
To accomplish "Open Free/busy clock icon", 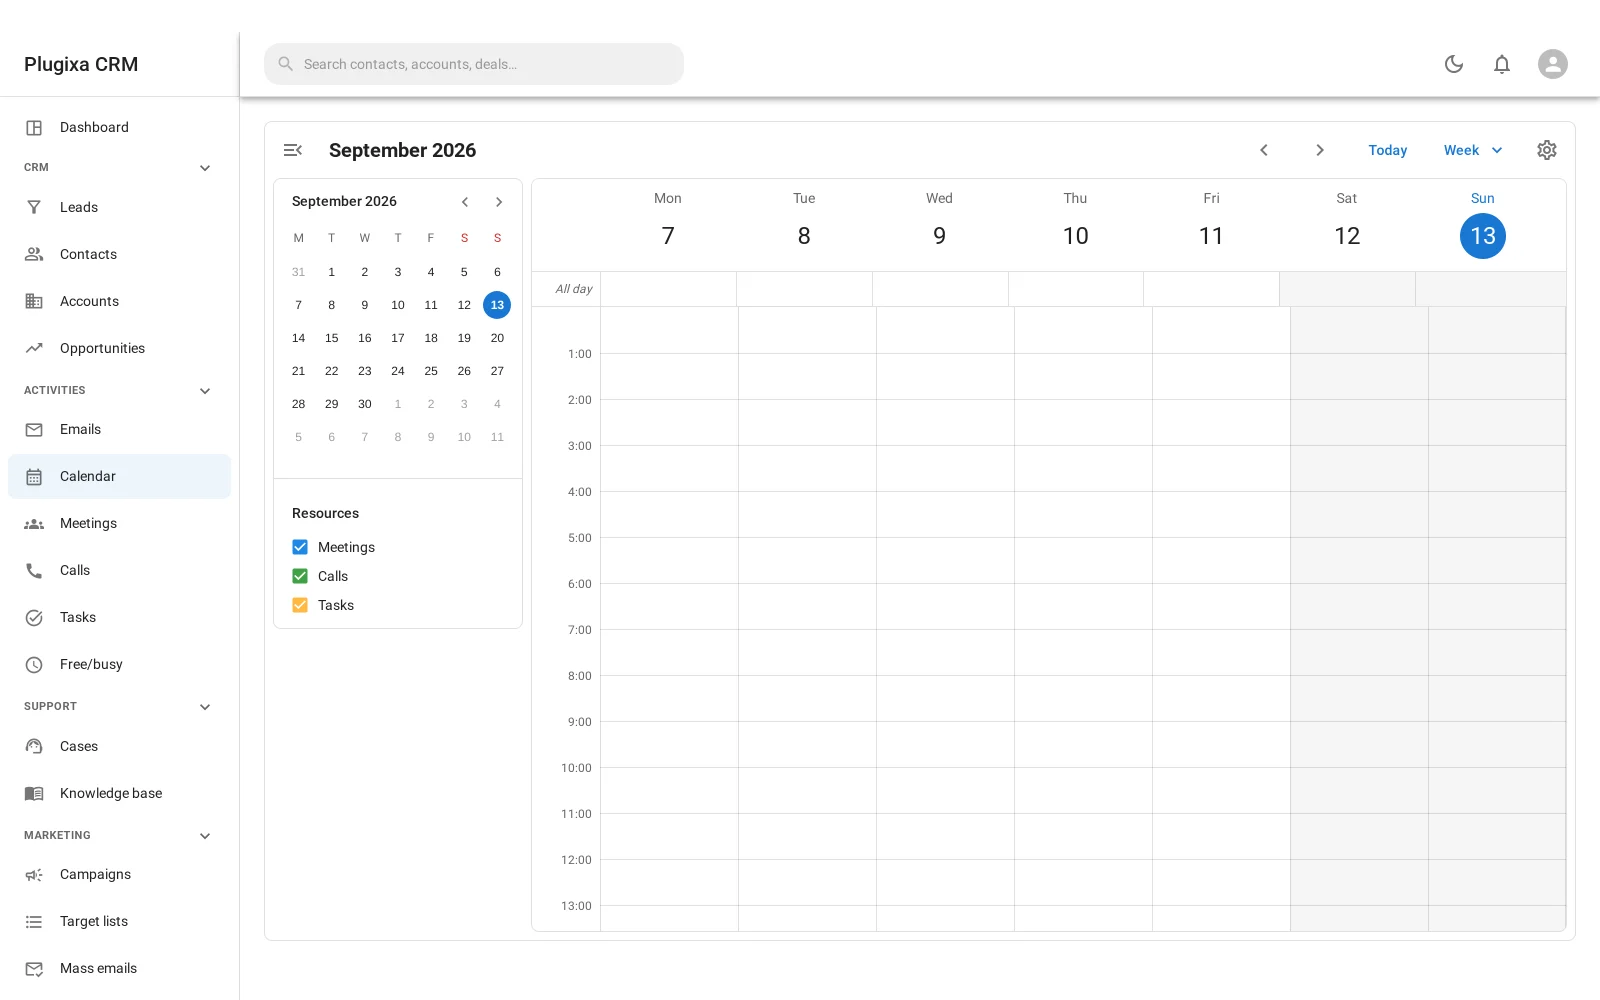I will [x=34, y=664].
